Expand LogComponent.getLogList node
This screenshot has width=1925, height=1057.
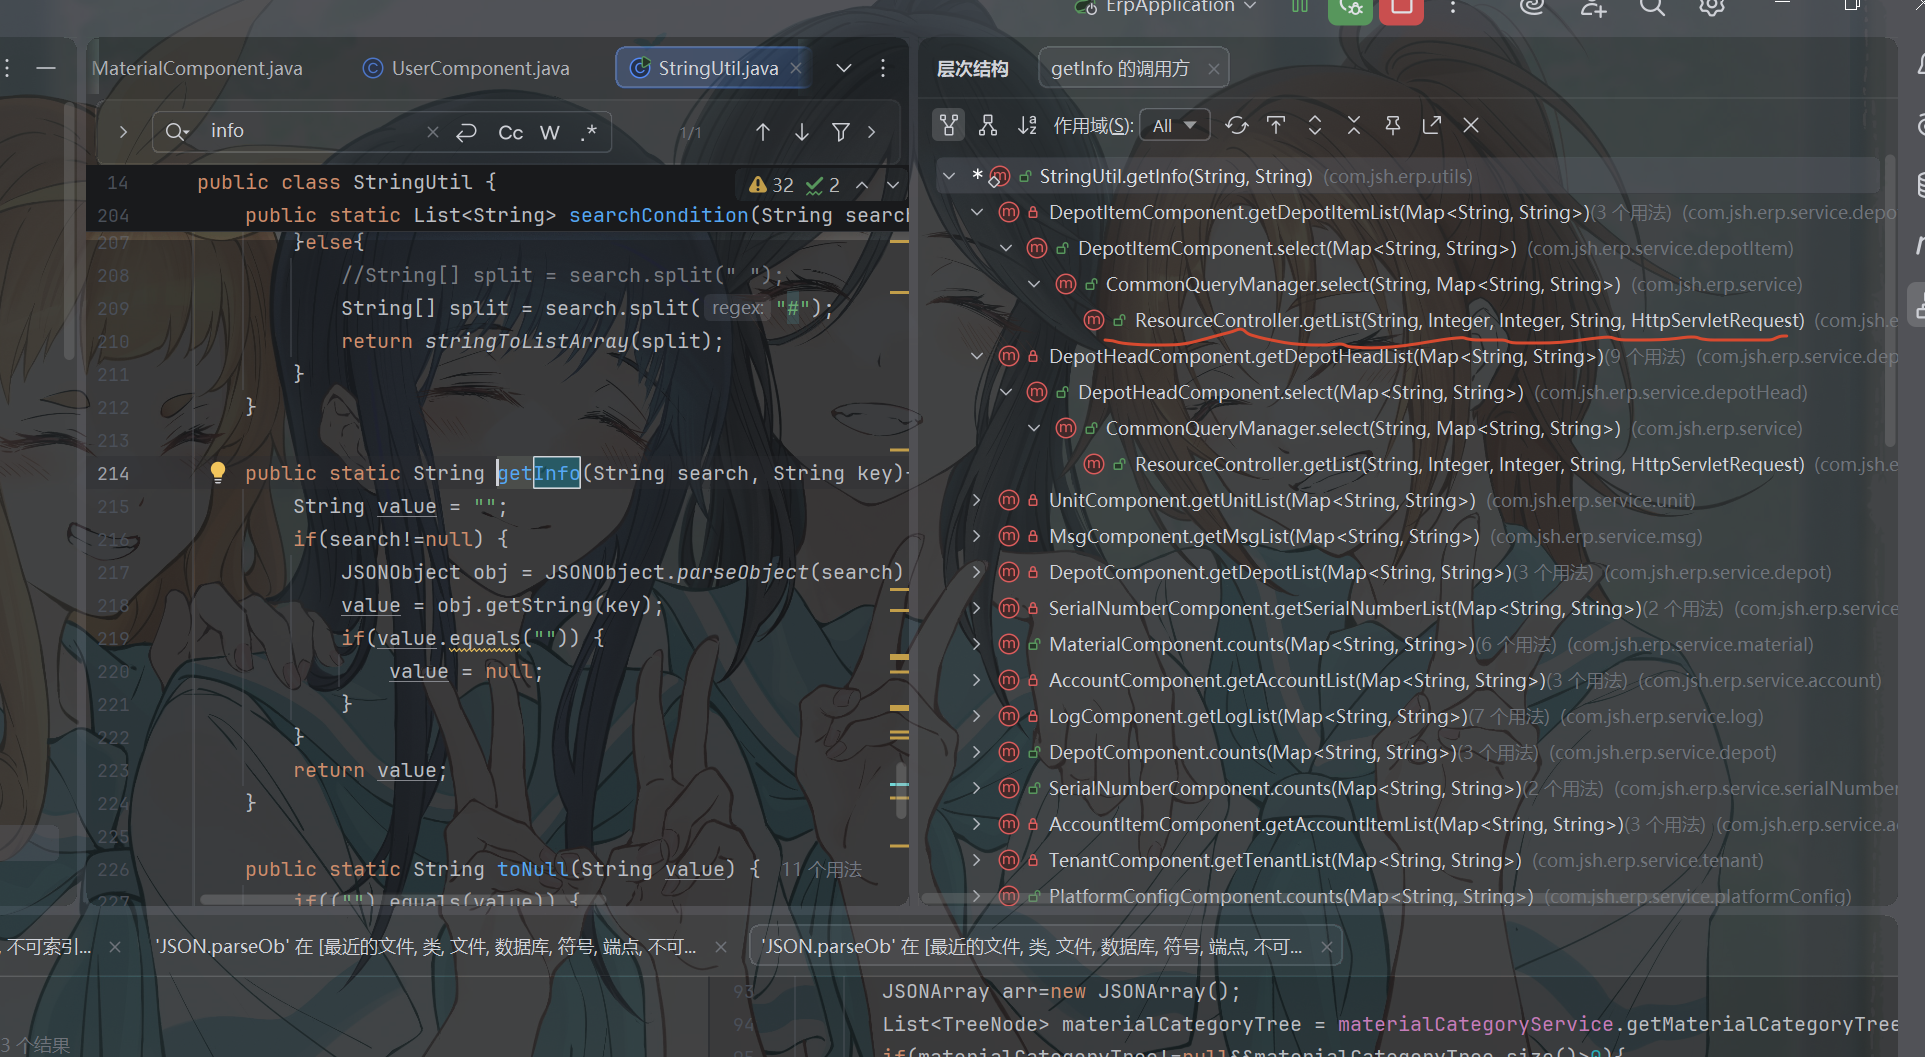coord(977,716)
